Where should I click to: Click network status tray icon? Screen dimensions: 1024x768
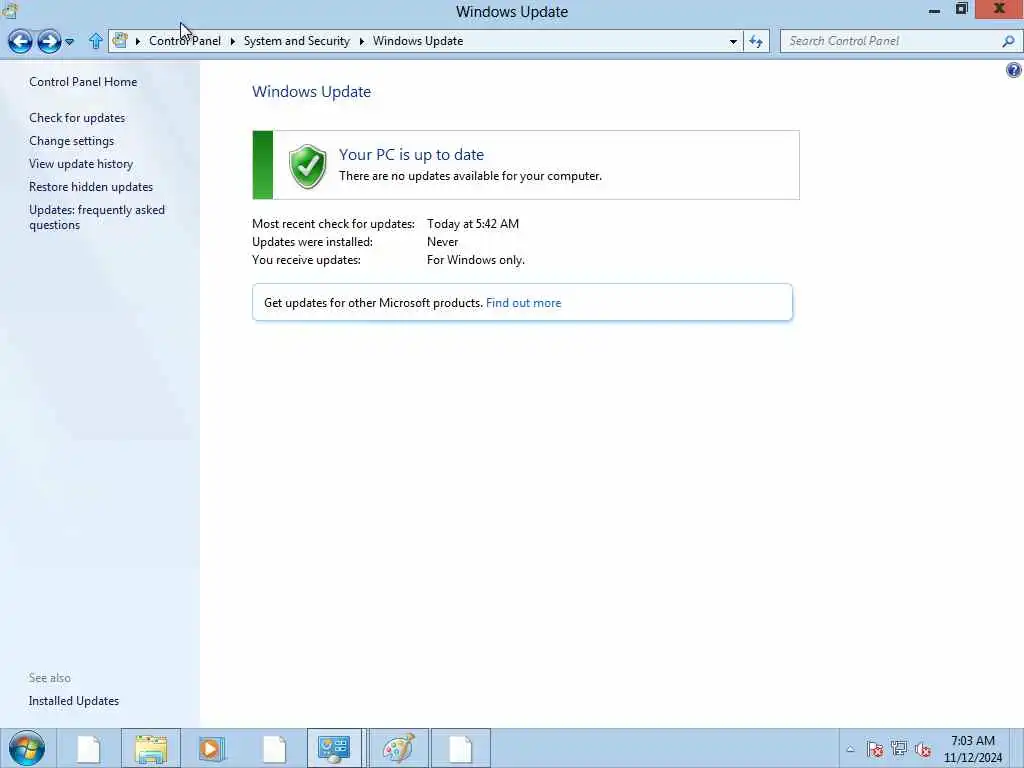(x=899, y=749)
